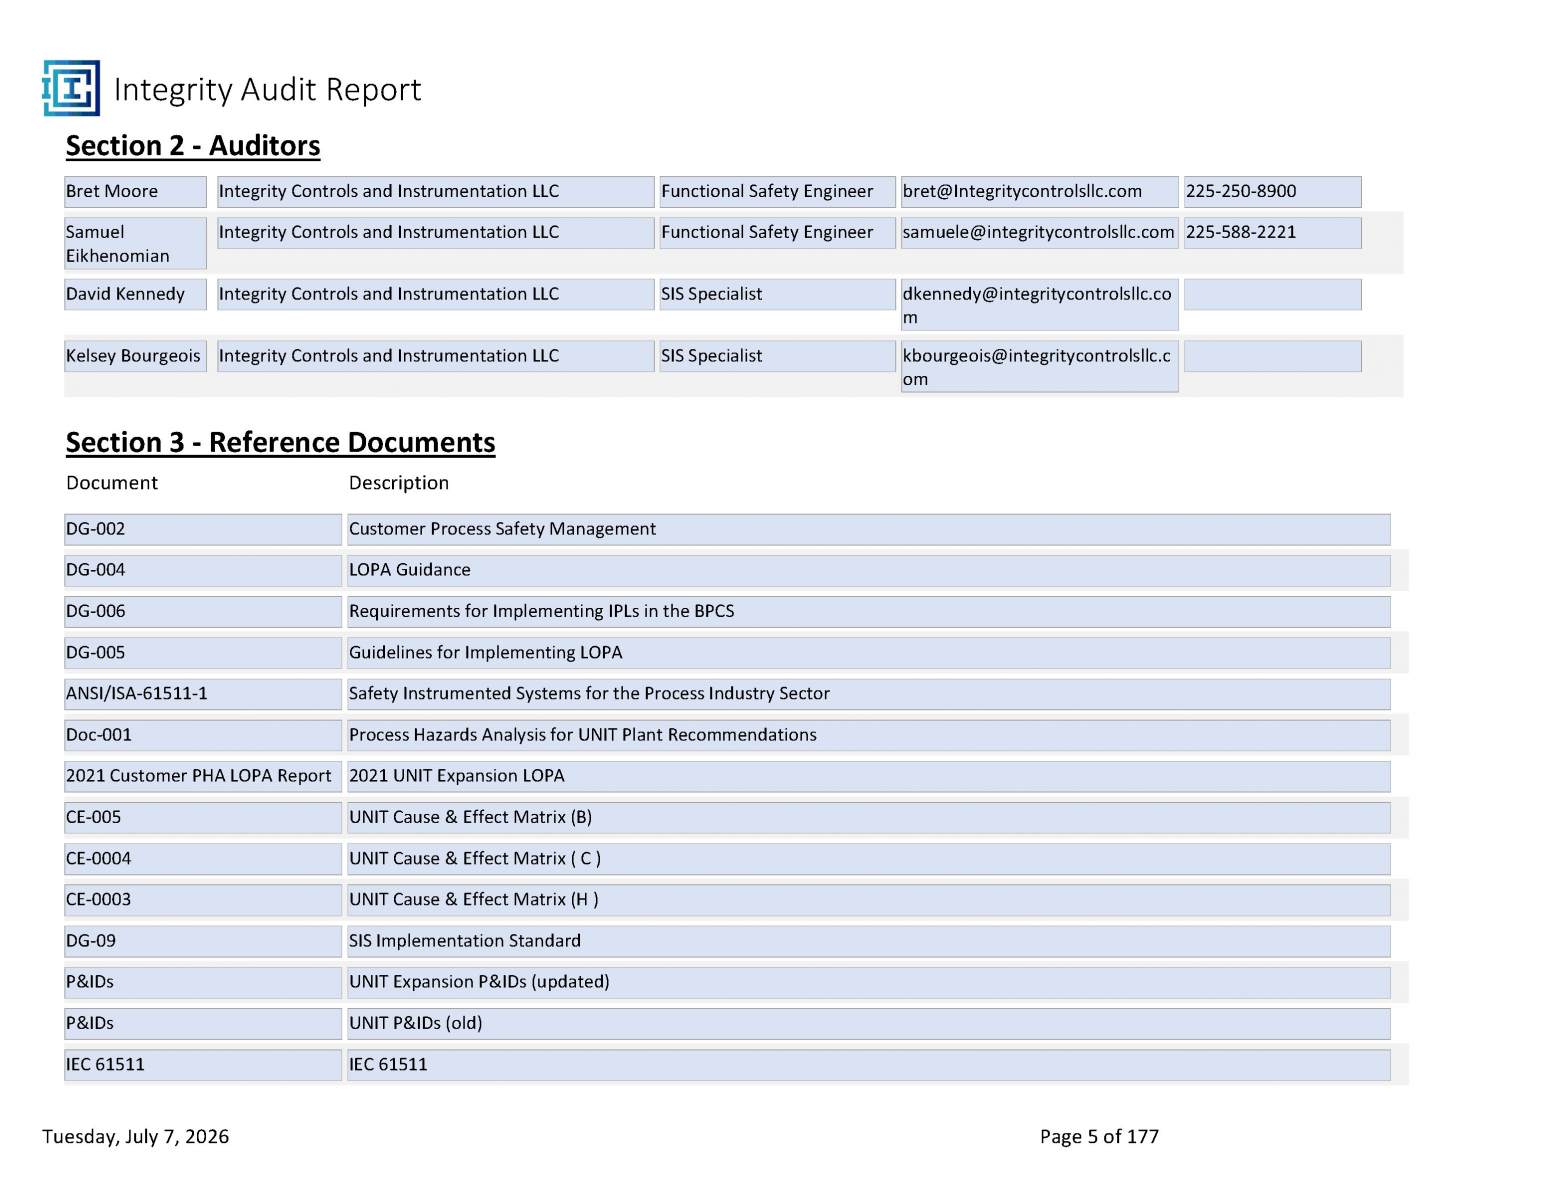Viewport: 1558px width, 1200px height.
Task: Select the samuele@integritycontrolsllc.com email field
Action: coord(1039,233)
